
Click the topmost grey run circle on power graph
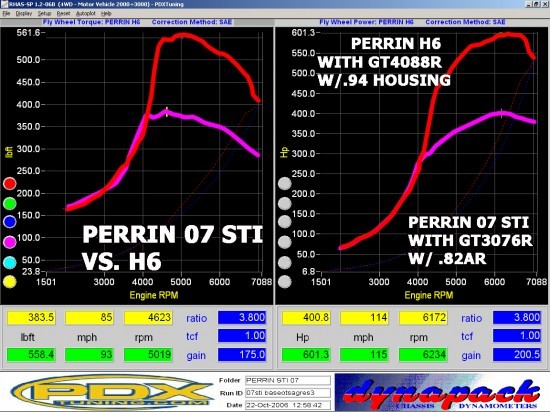(x=284, y=183)
